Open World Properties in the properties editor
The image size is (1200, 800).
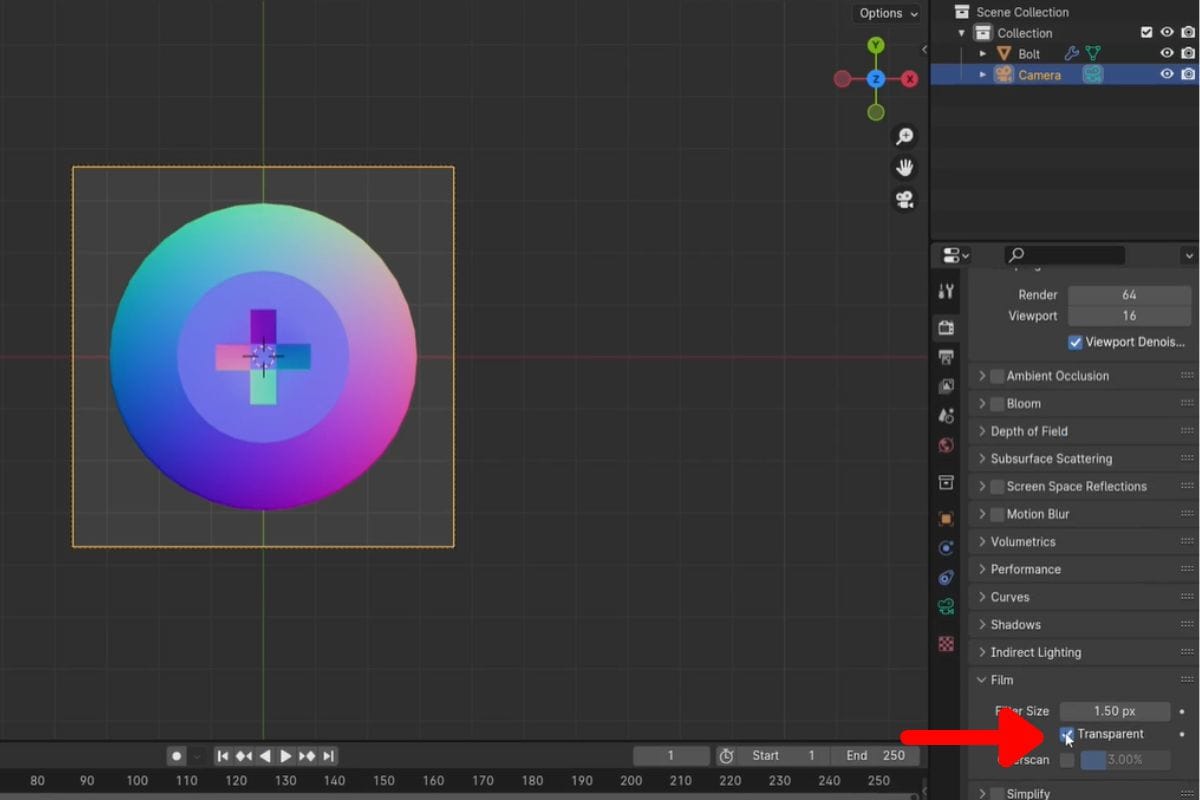(946, 445)
